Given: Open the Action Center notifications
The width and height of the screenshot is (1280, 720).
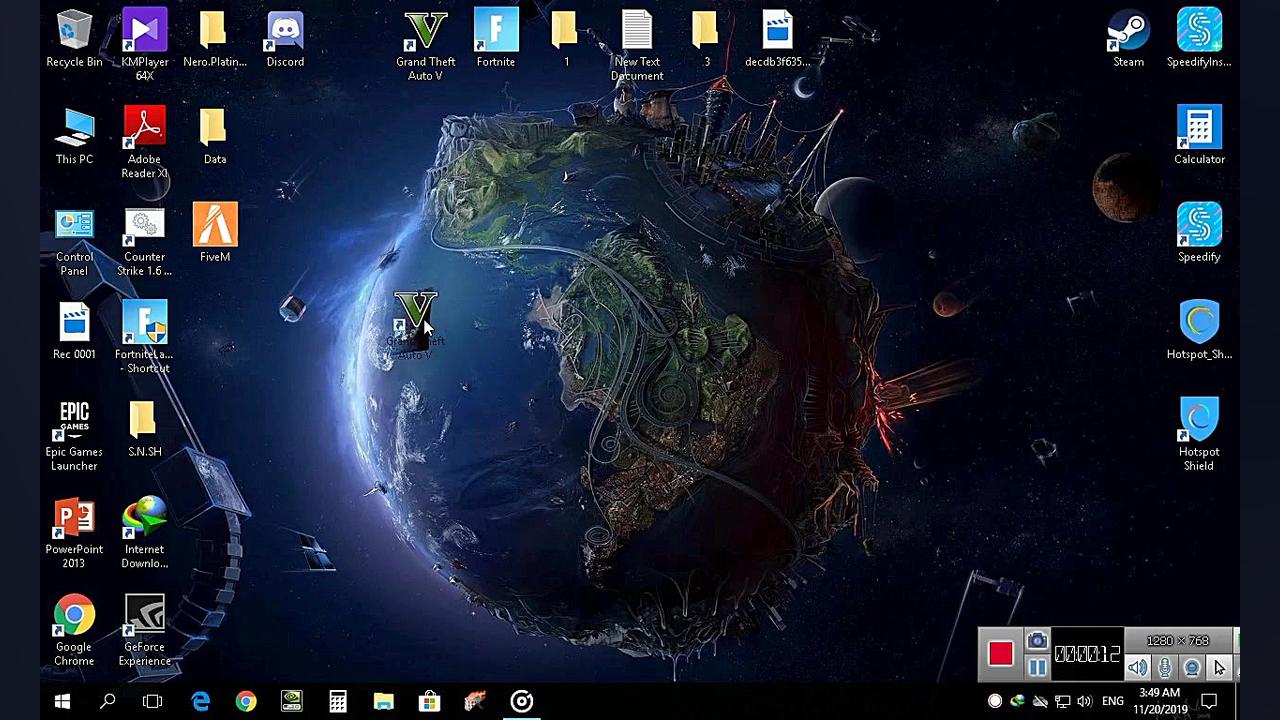Looking at the screenshot, I should point(1209,701).
